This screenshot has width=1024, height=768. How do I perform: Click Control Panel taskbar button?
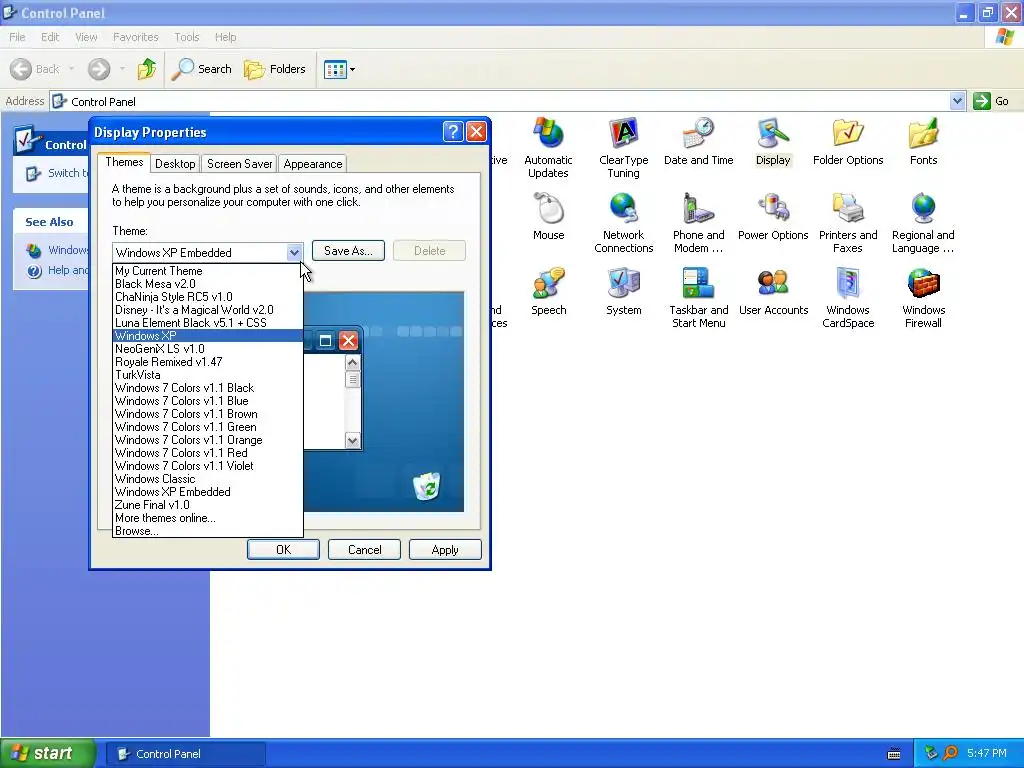185,754
